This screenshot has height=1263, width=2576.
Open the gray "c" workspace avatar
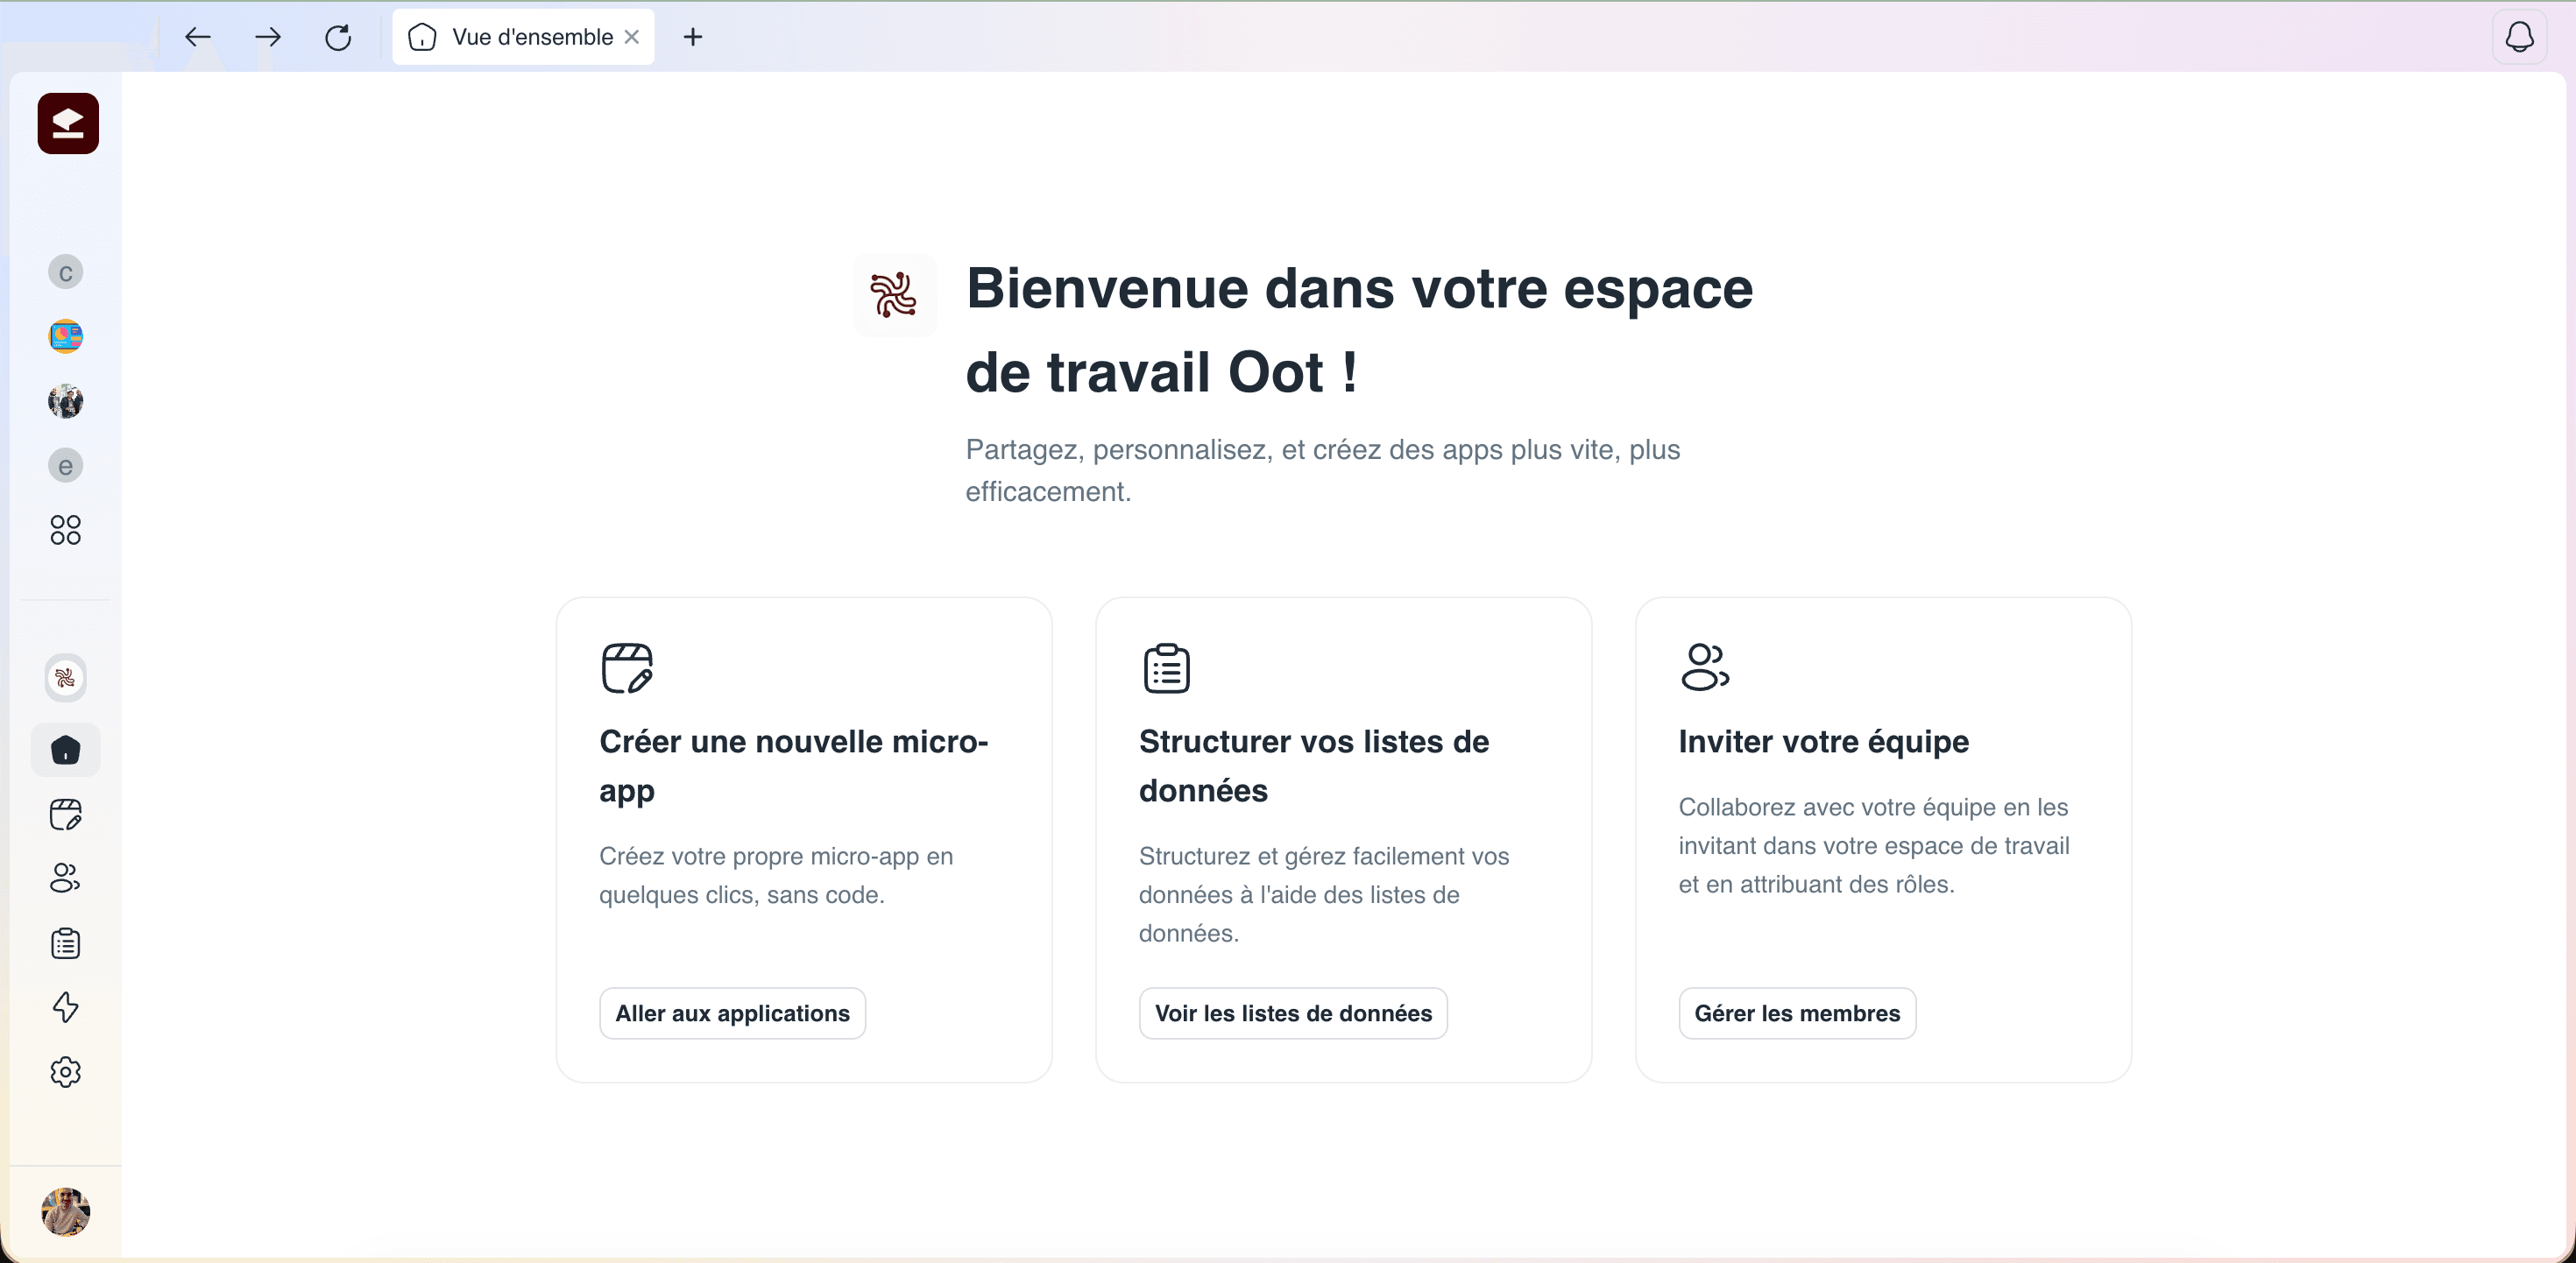tap(66, 272)
